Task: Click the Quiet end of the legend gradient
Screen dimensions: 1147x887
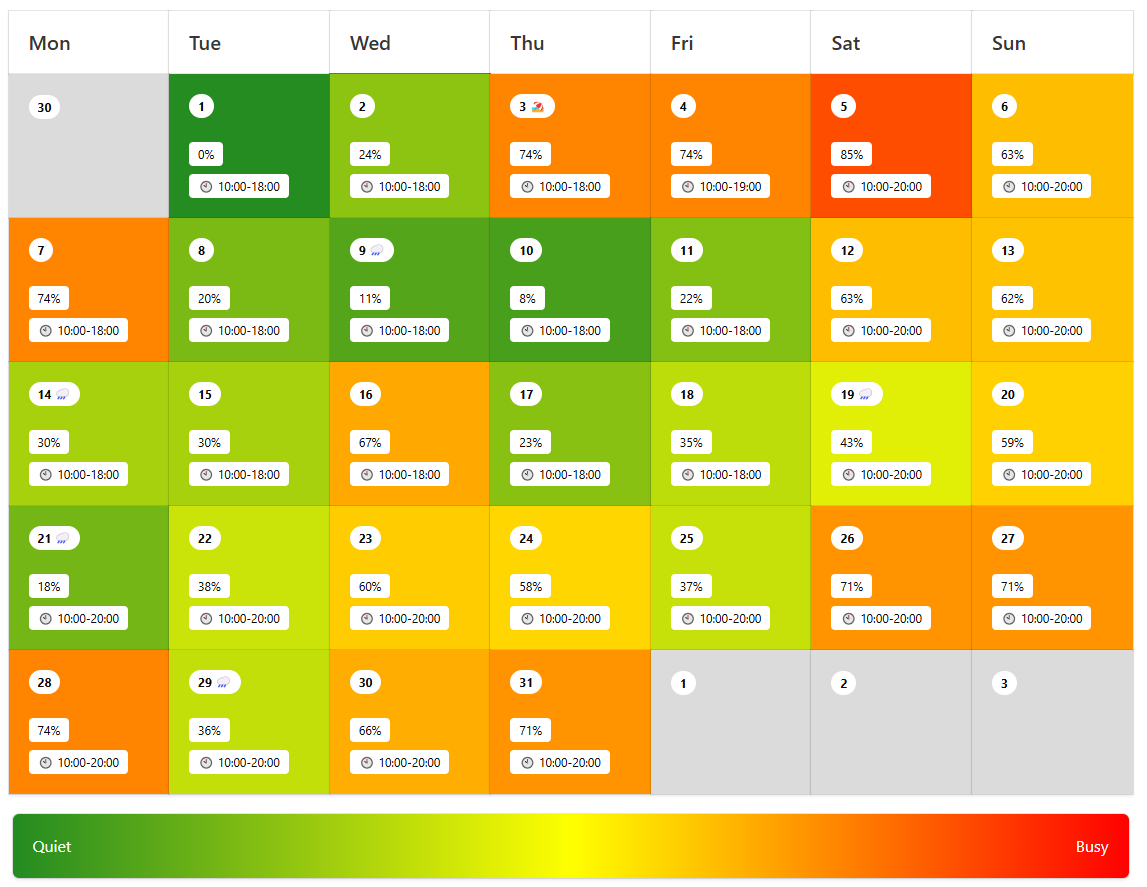Action: (52, 847)
